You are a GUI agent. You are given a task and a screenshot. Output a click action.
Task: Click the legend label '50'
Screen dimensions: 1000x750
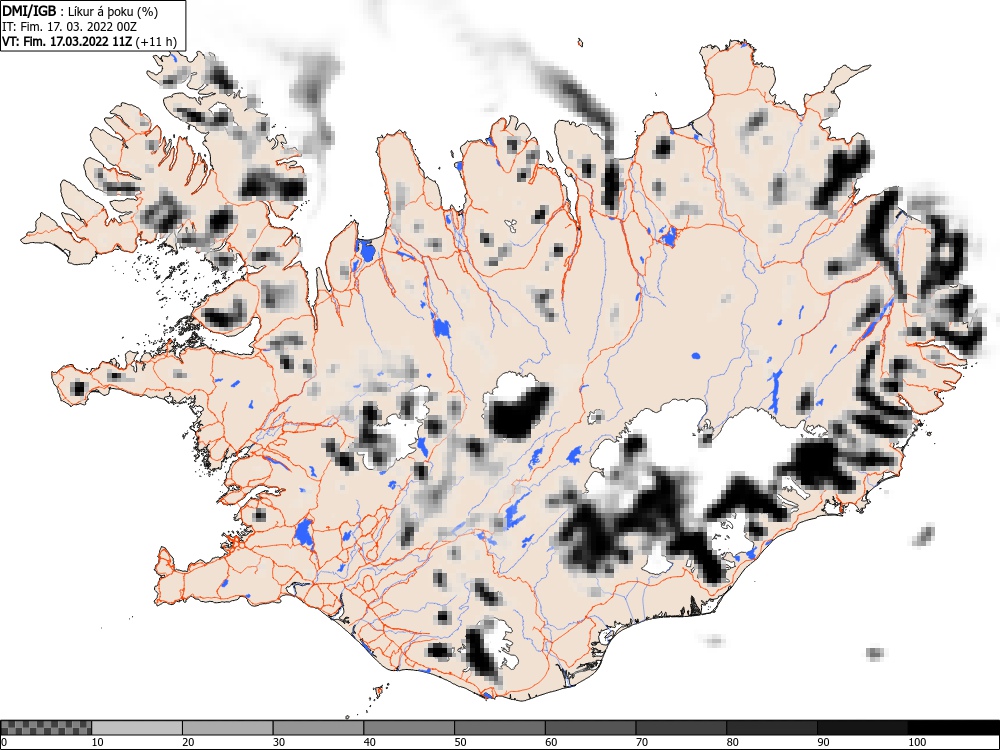pyautogui.click(x=460, y=742)
